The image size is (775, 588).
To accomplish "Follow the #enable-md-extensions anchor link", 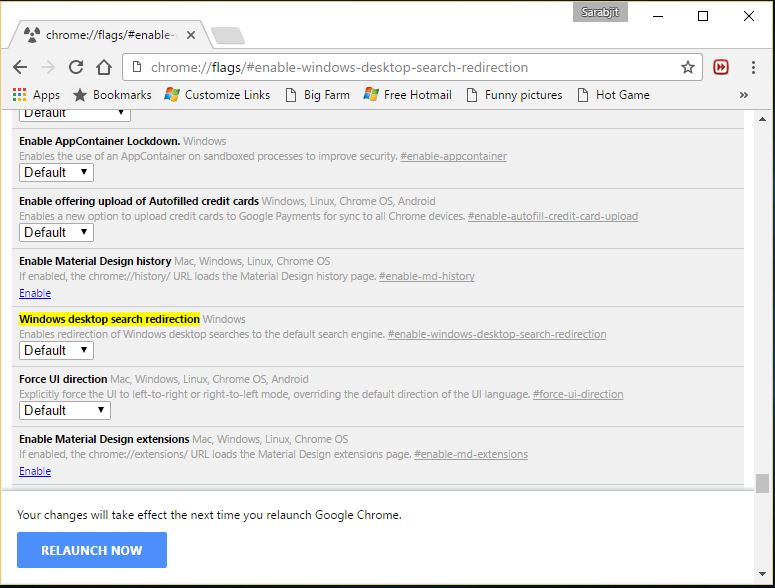I will click(x=471, y=454).
